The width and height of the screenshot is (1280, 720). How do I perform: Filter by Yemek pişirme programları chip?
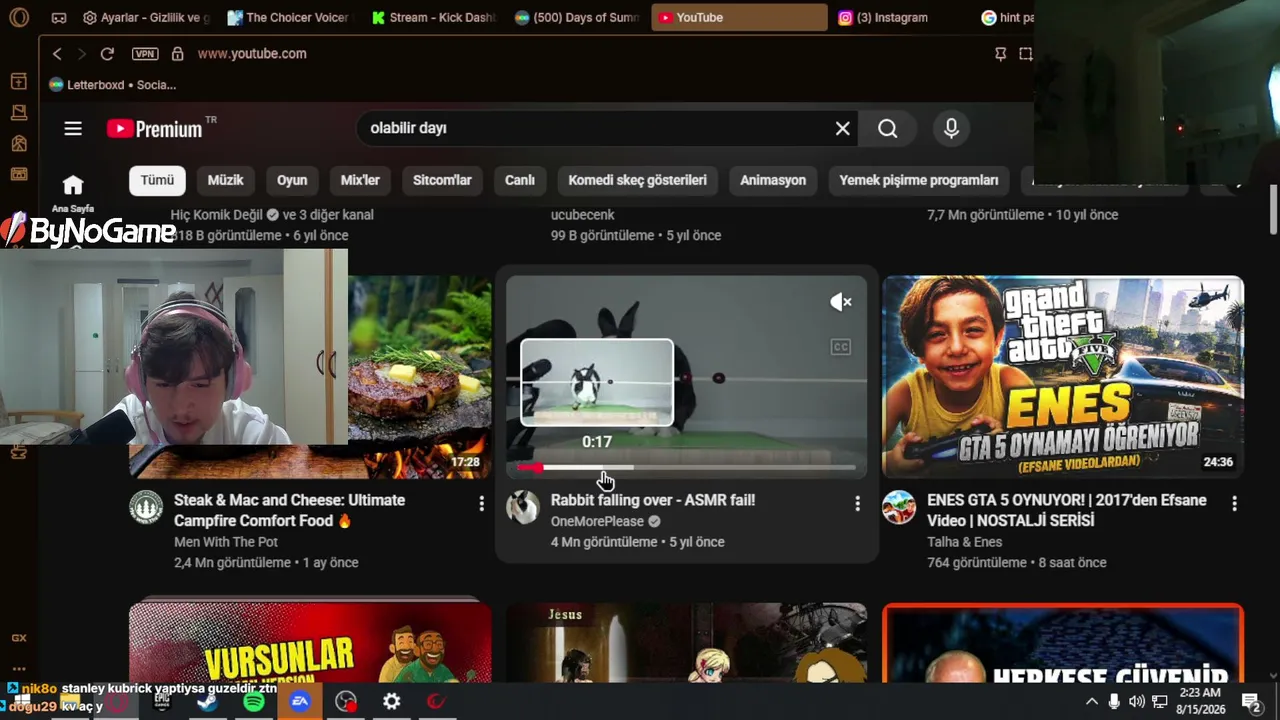click(919, 180)
